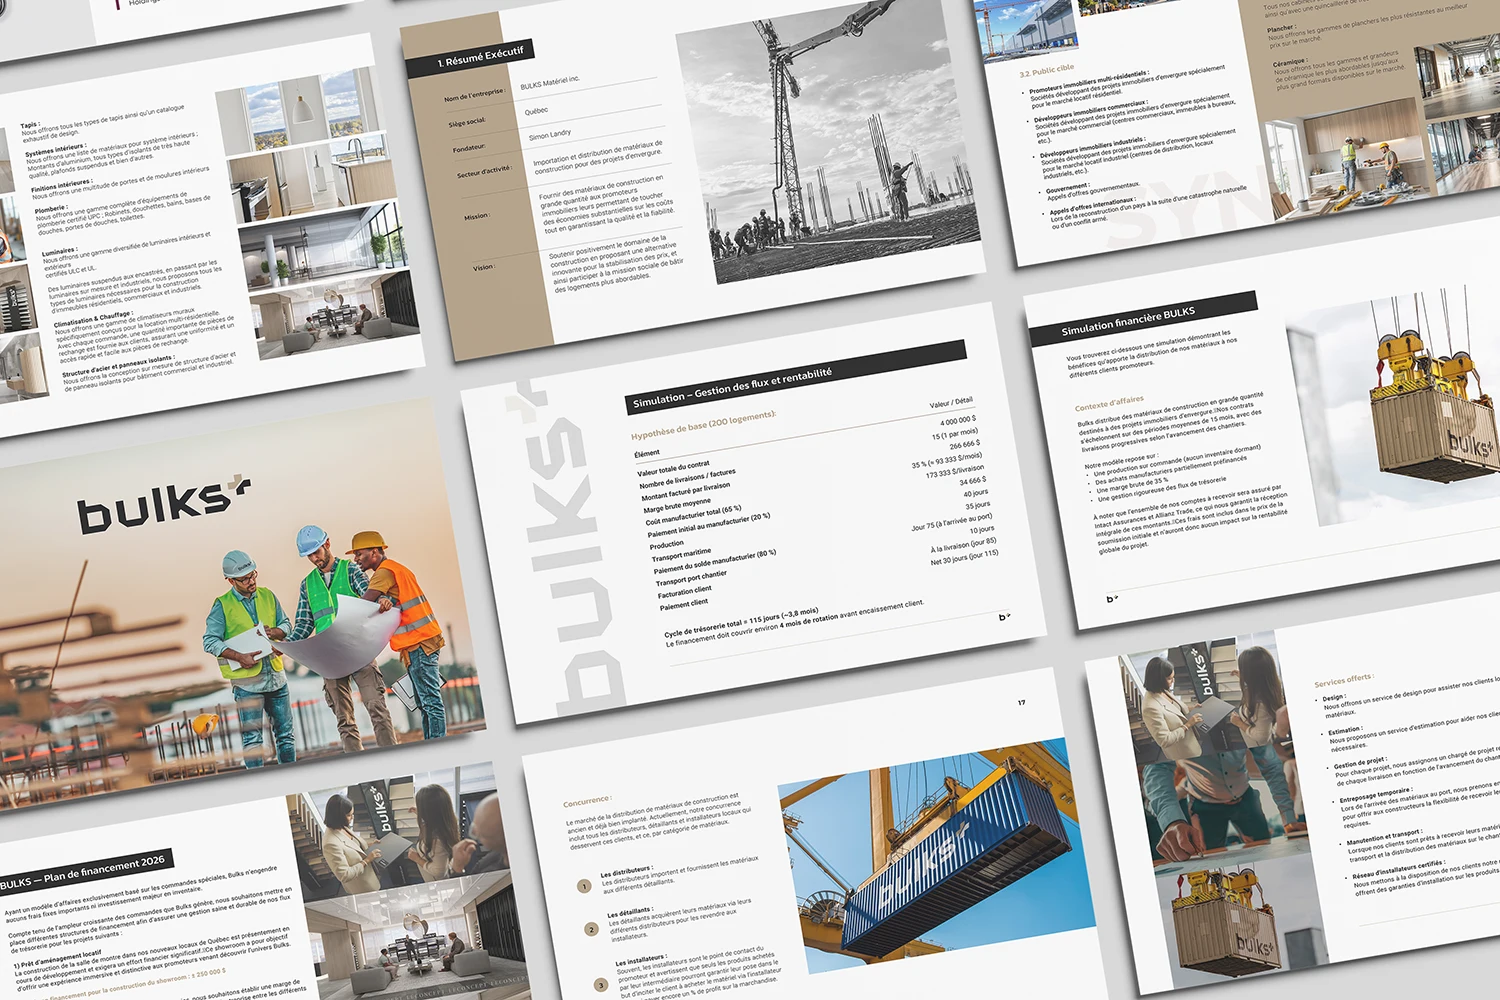This screenshot has height=1000, width=1500.
Task: Click the "Secteur d'activité :" label
Action: [484, 172]
